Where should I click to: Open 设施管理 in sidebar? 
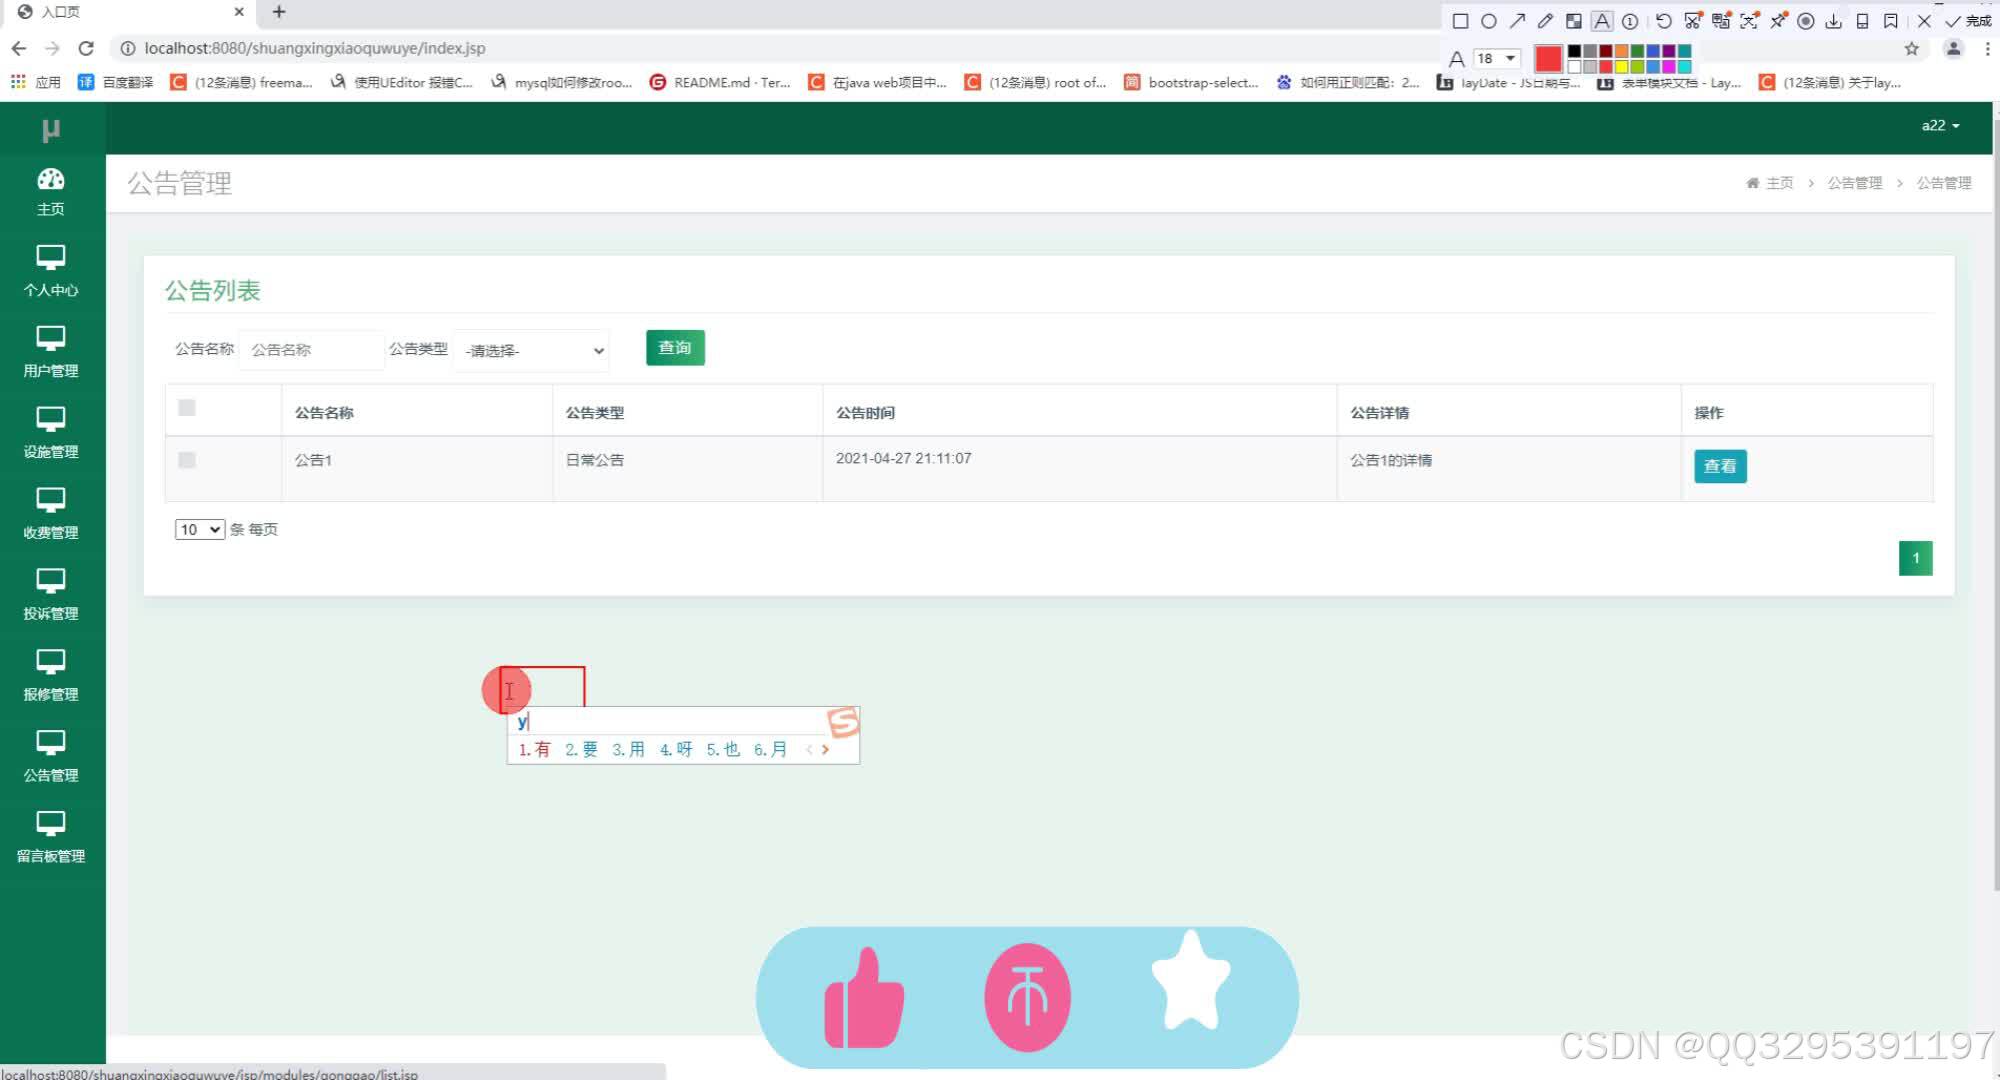51,433
